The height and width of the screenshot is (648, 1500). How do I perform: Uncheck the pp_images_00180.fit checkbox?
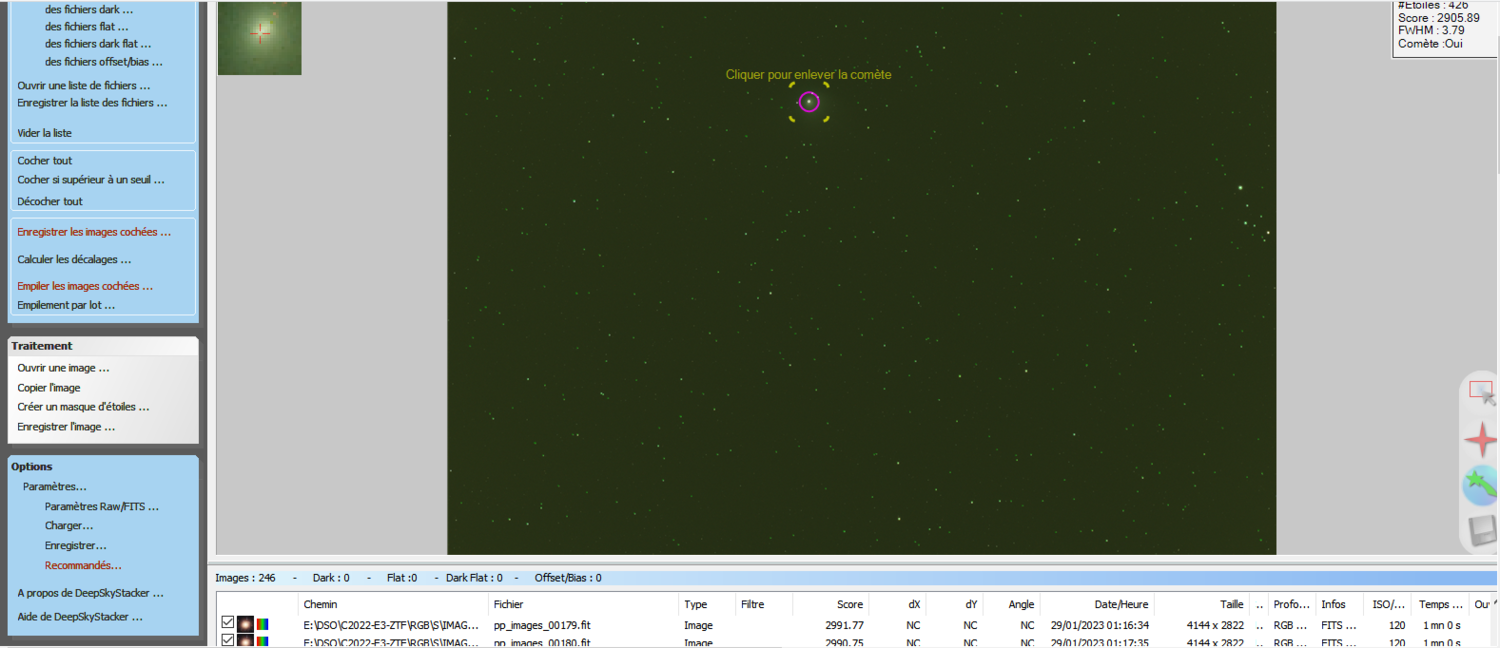click(228, 641)
